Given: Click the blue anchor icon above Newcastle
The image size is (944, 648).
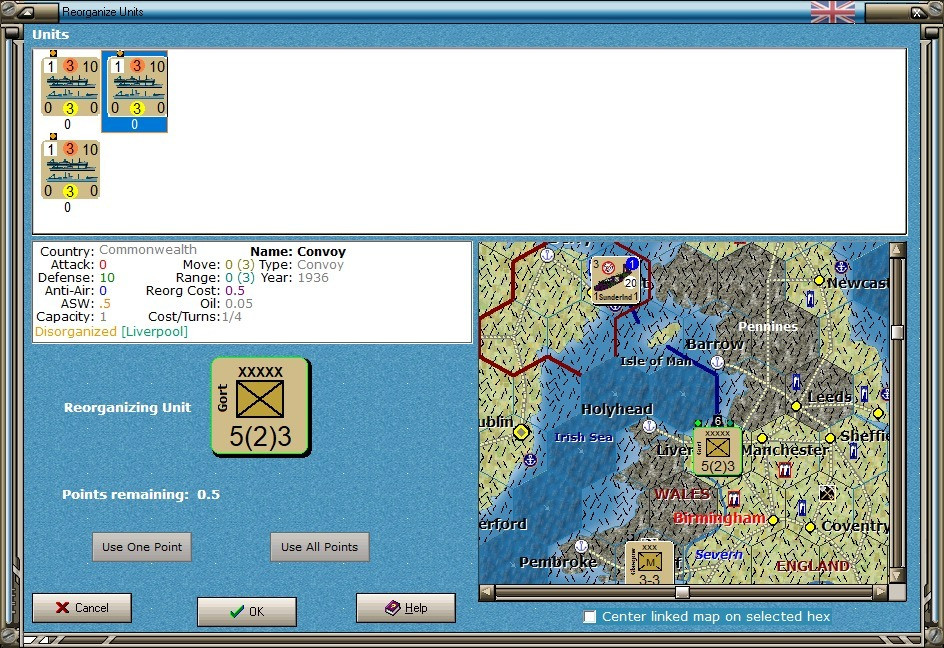Looking at the screenshot, I should pyautogui.click(x=841, y=266).
